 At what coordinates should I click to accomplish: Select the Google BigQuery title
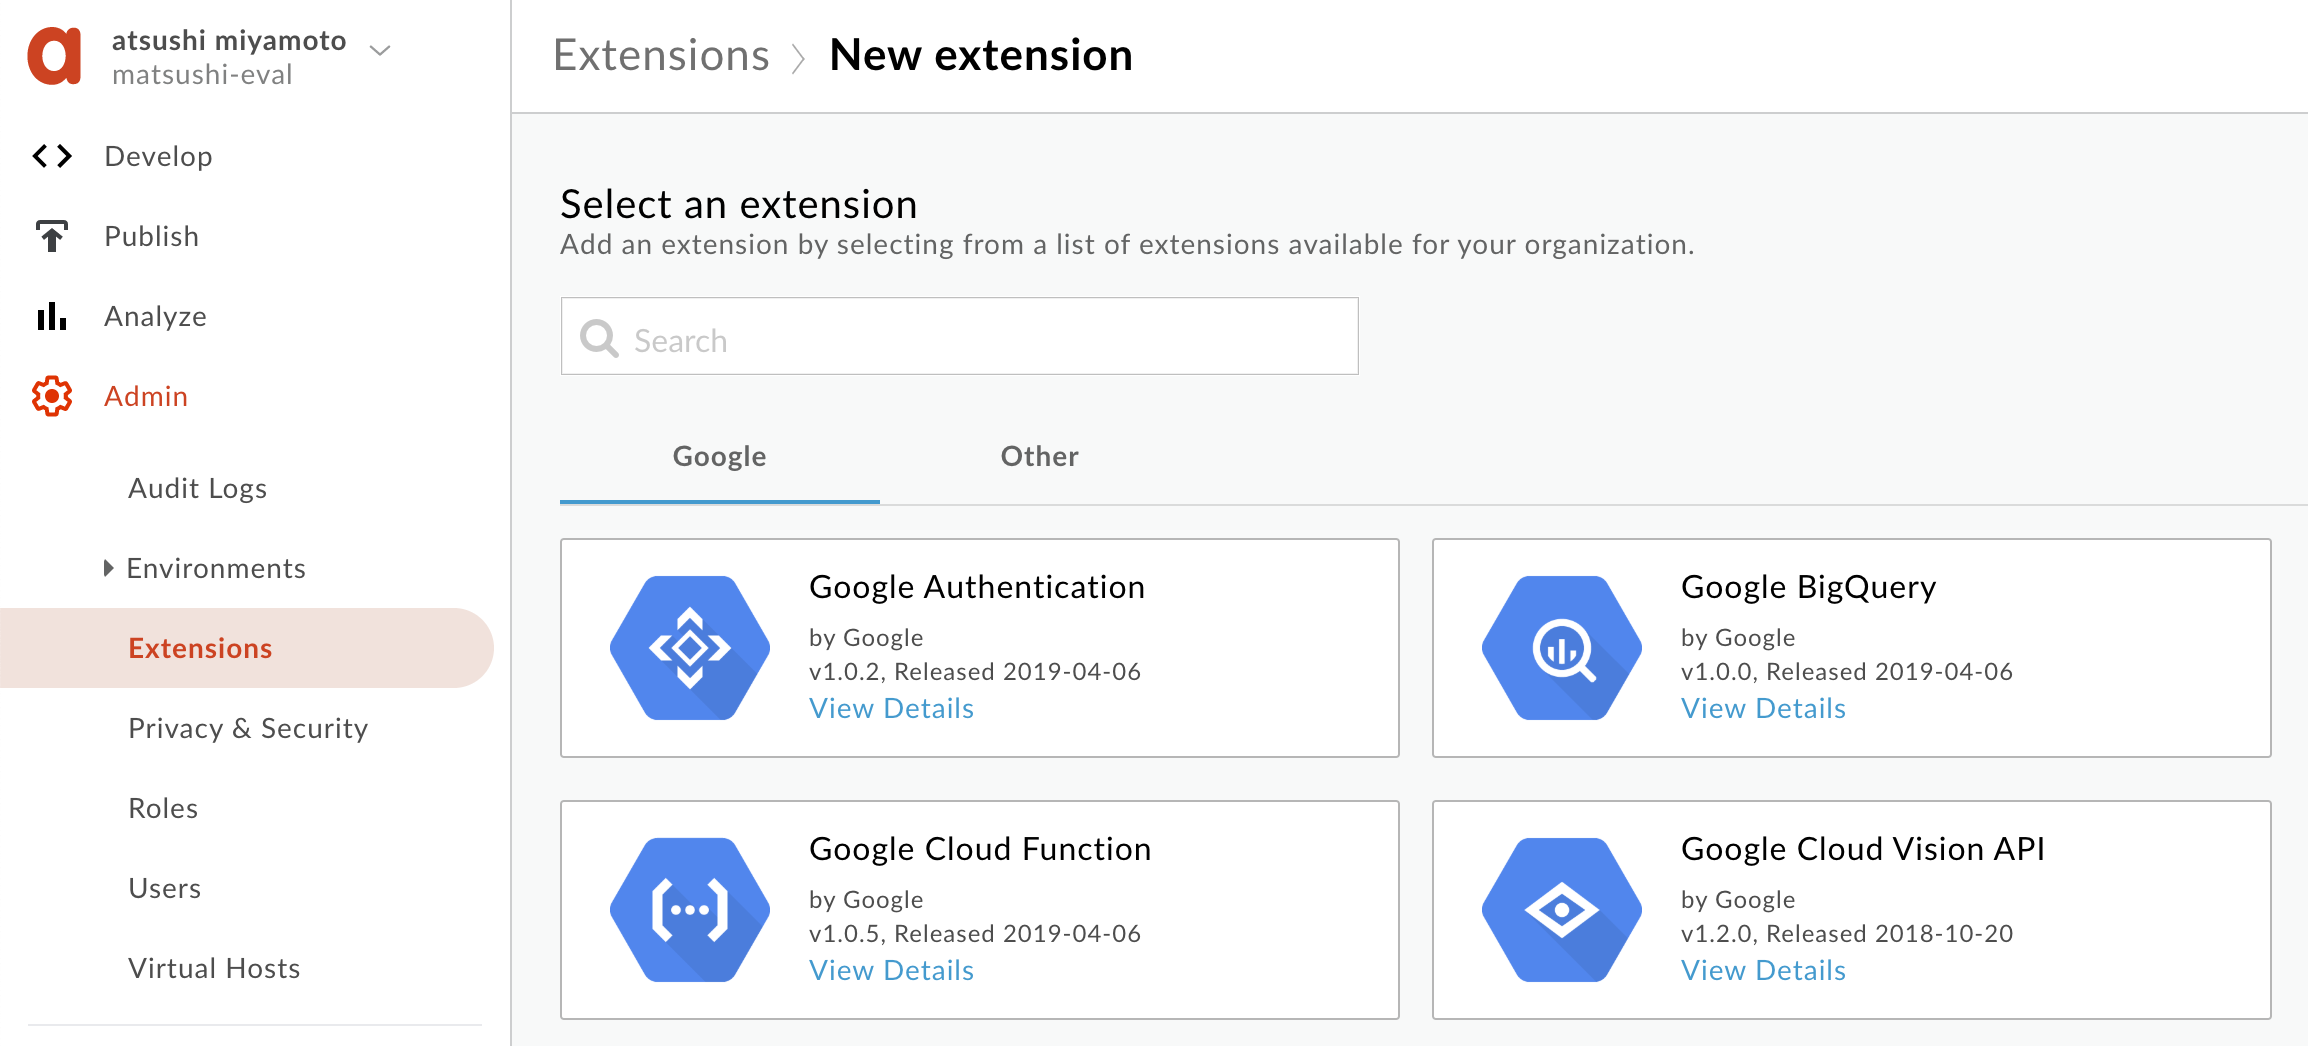[x=1809, y=587]
